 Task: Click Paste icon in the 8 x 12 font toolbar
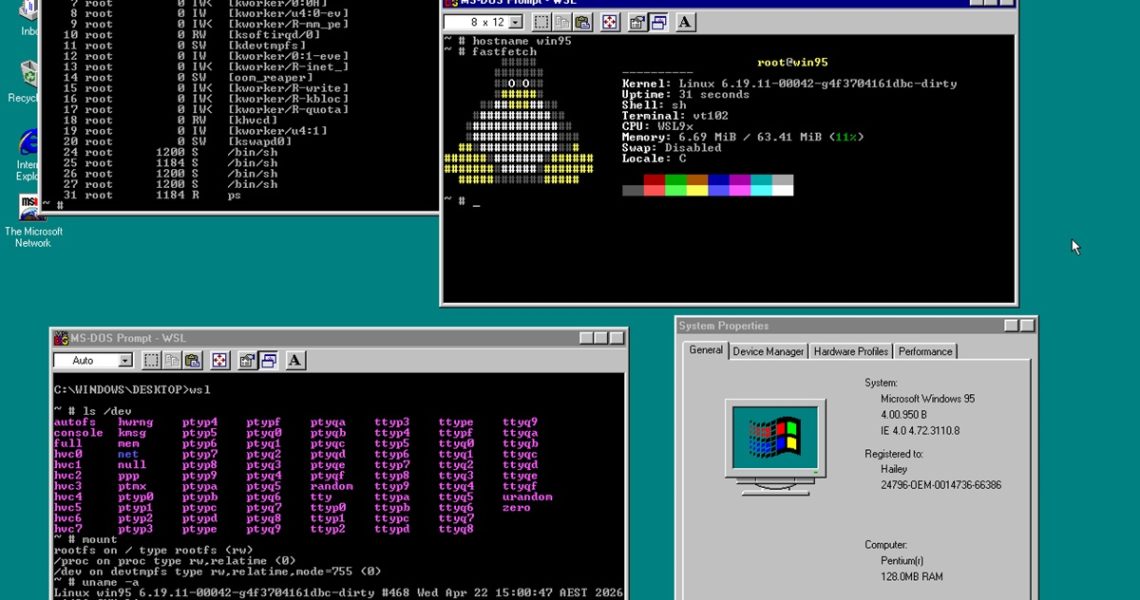pos(583,22)
